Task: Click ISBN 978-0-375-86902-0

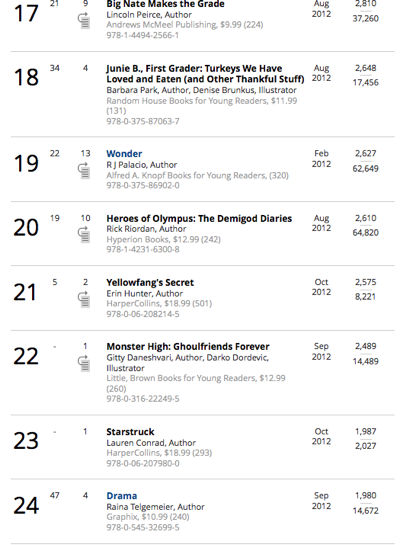Action: [143, 185]
